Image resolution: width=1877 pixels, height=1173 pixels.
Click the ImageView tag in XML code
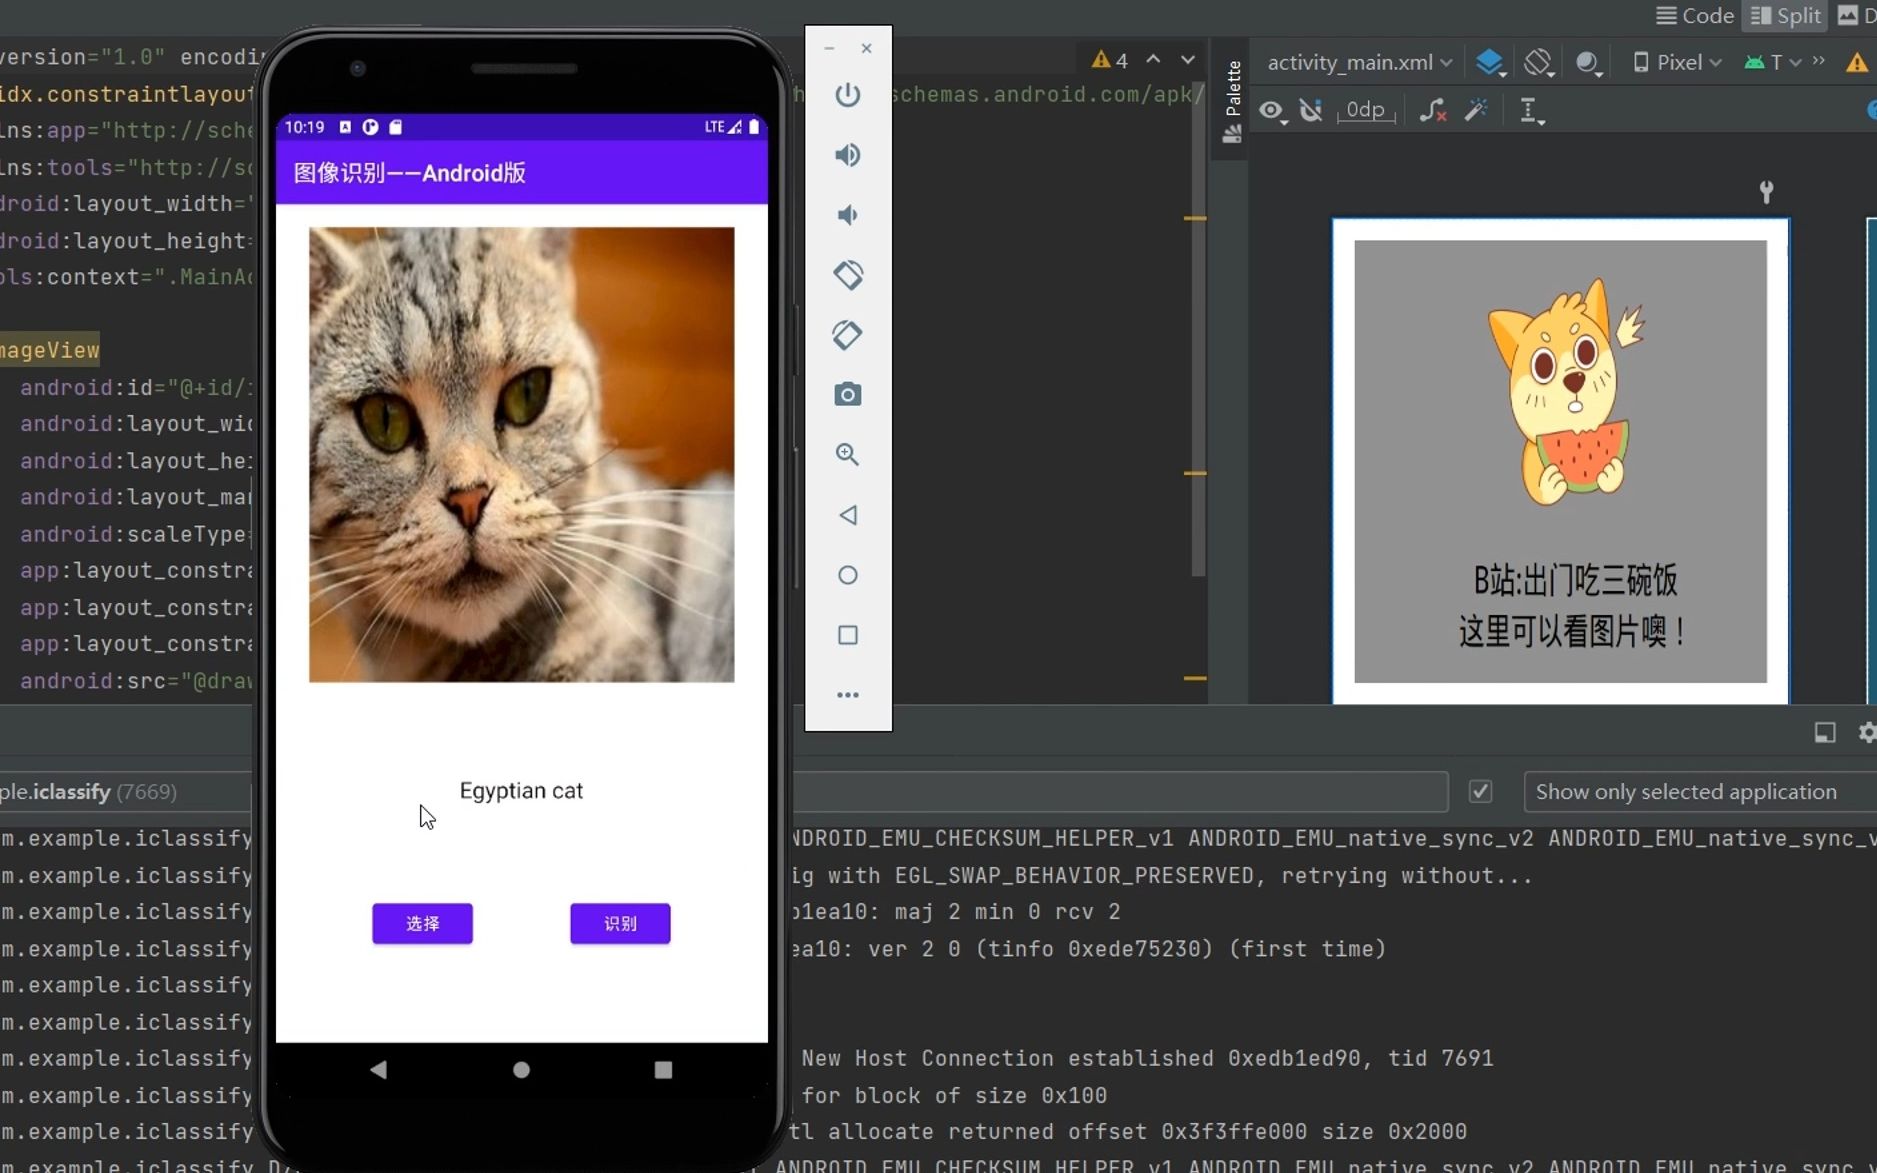click(49, 350)
